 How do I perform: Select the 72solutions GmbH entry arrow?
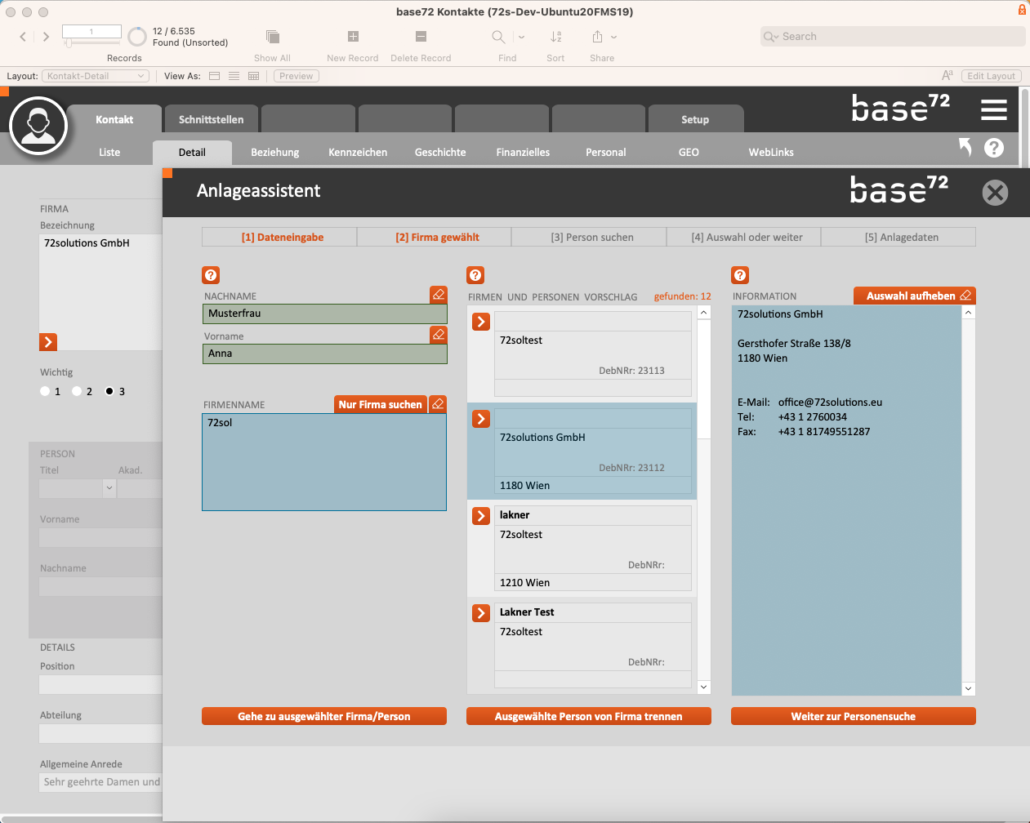(481, 419)
